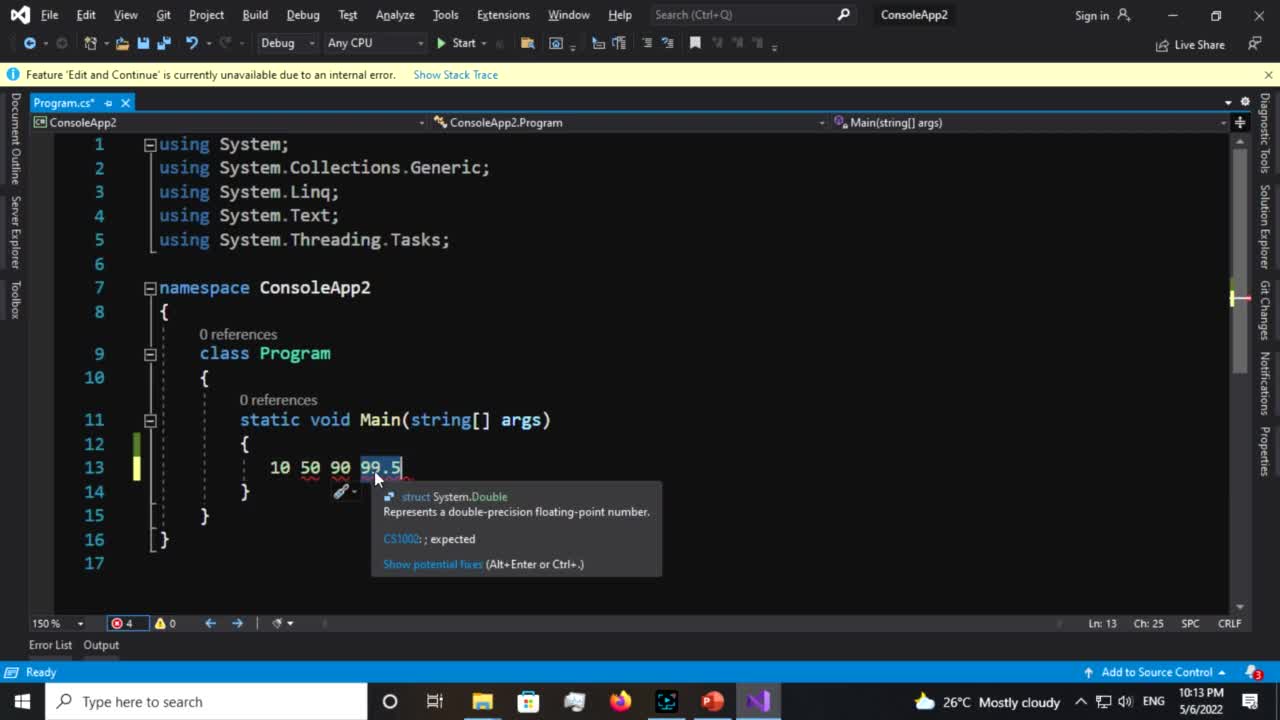Click the Open File folder icon in toolbar

point(122,43)
